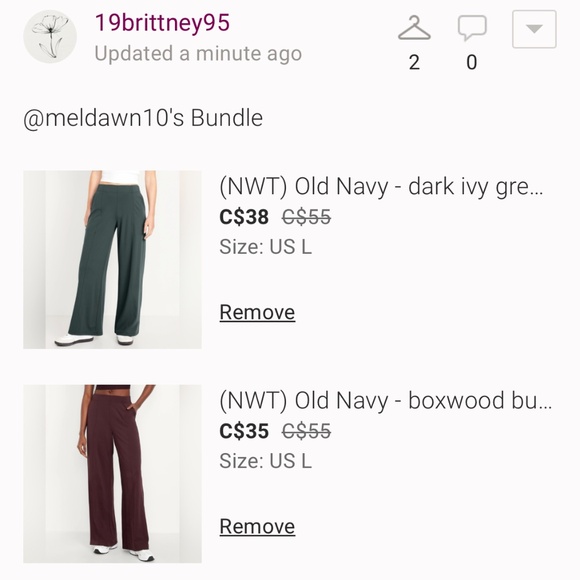Tap the C$38 price

(244, 217)
